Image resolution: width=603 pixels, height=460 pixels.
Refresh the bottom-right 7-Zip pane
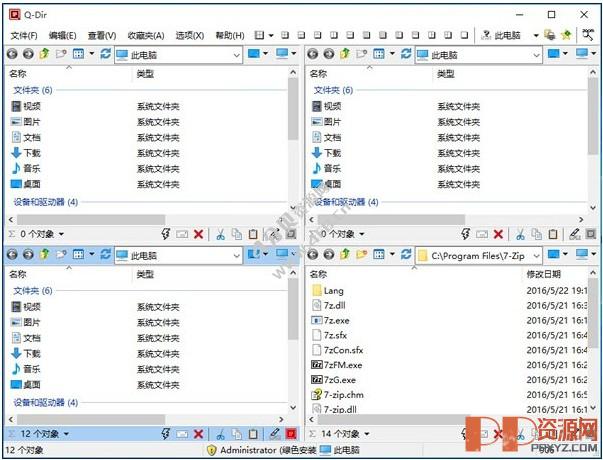click(406, 254)
